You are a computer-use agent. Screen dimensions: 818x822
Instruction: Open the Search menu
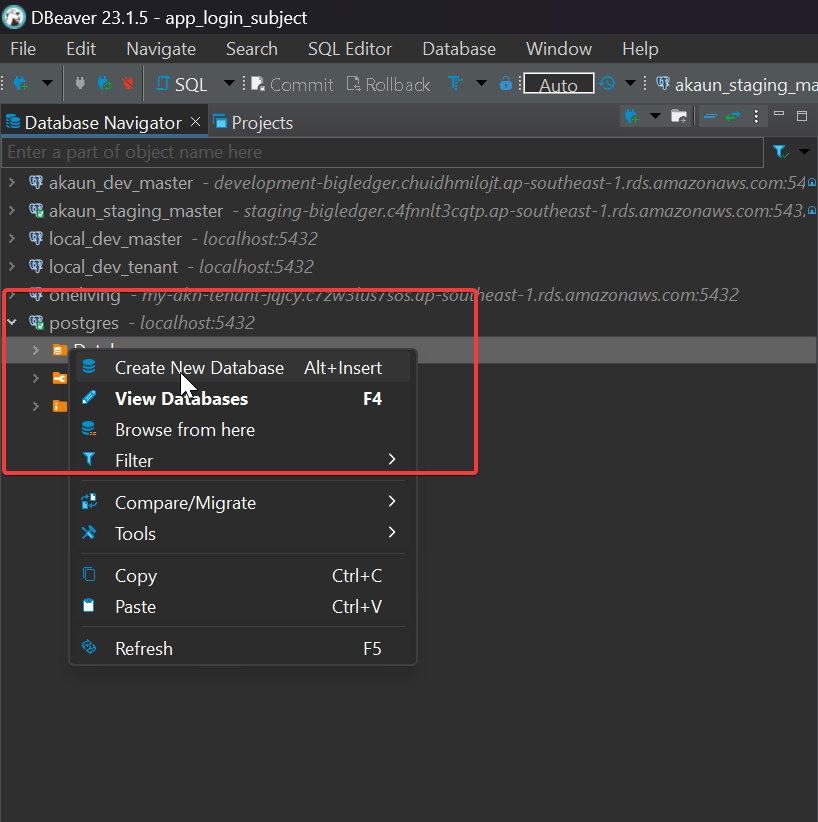click(252, 49)
